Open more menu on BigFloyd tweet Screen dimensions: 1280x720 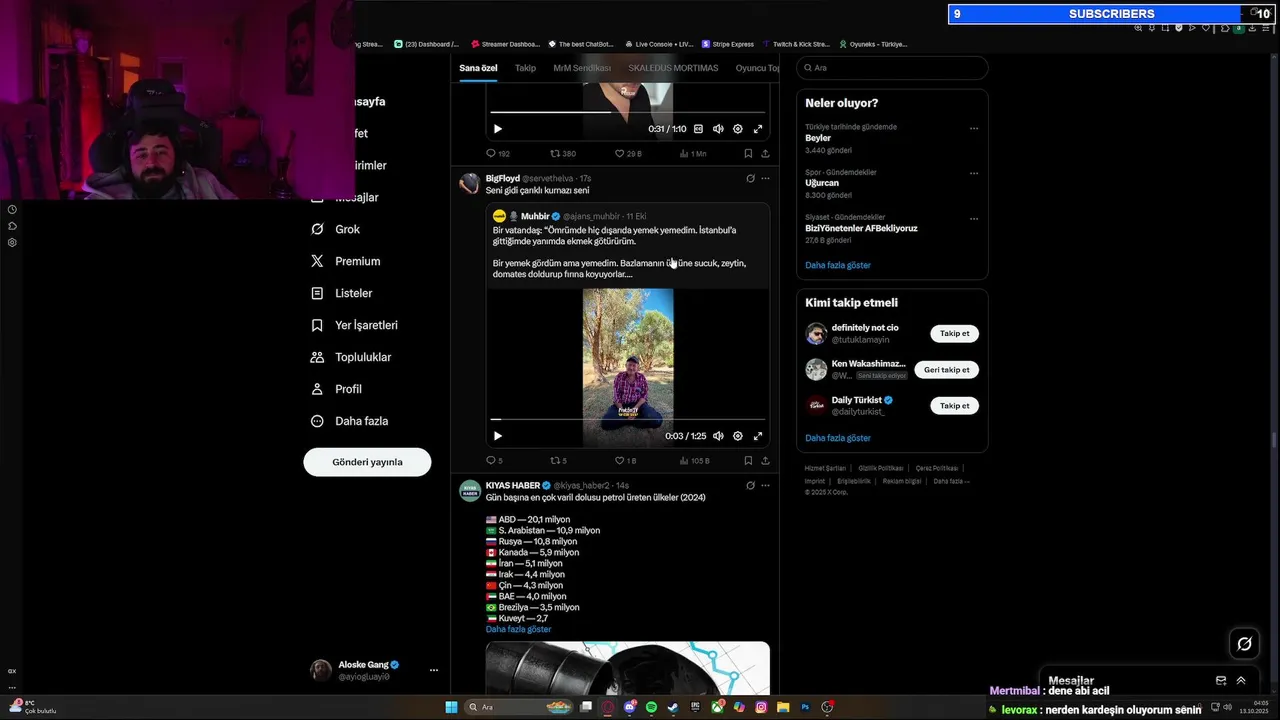[x=766, y=178]
